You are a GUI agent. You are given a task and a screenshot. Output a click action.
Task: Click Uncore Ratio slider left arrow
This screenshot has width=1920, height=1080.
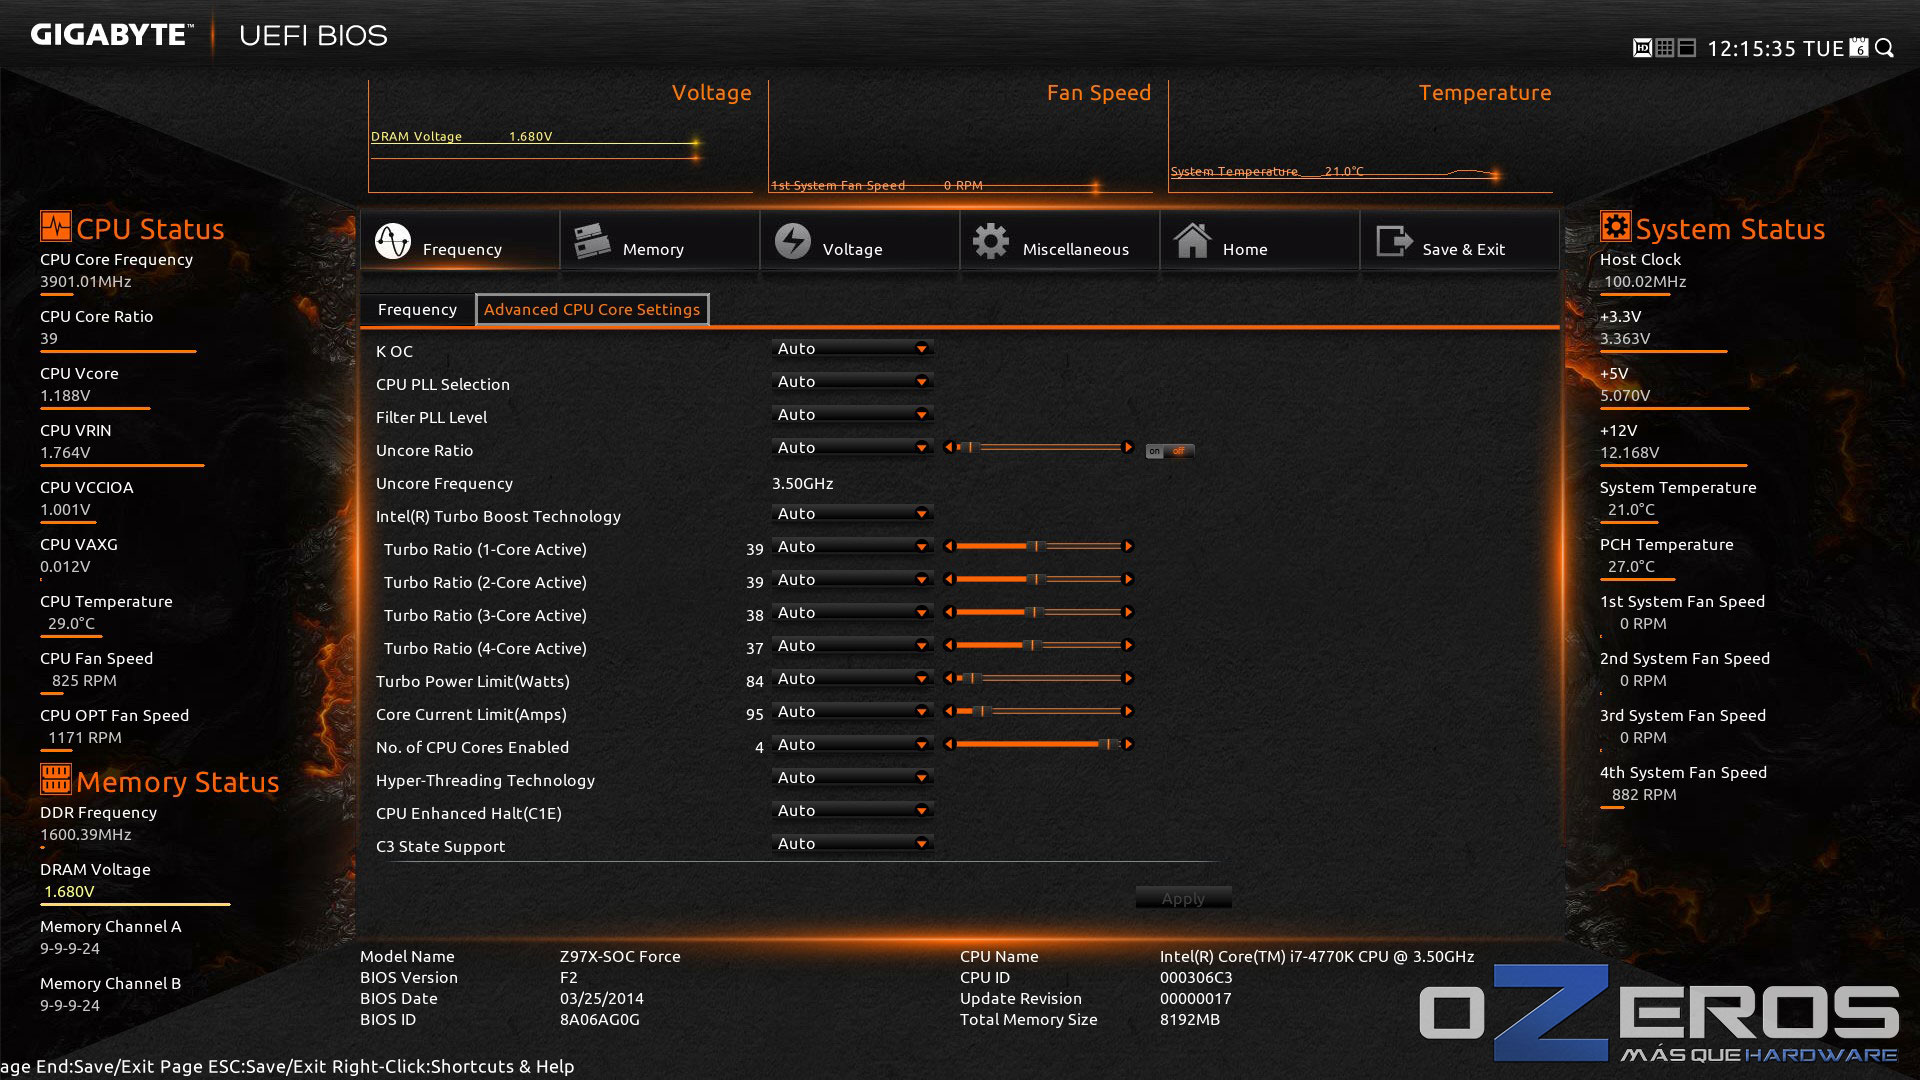[948, 447]
